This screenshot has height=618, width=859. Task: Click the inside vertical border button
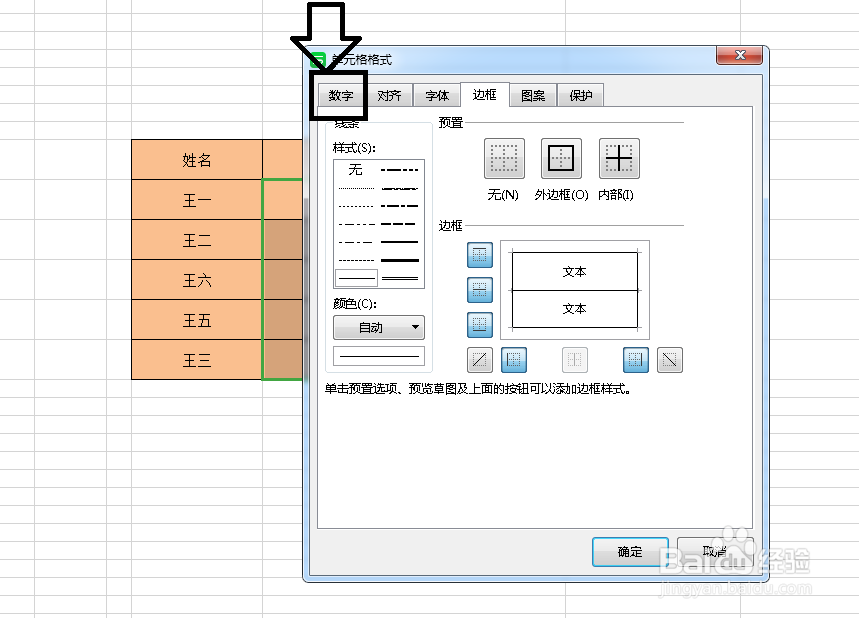point(574,360)
